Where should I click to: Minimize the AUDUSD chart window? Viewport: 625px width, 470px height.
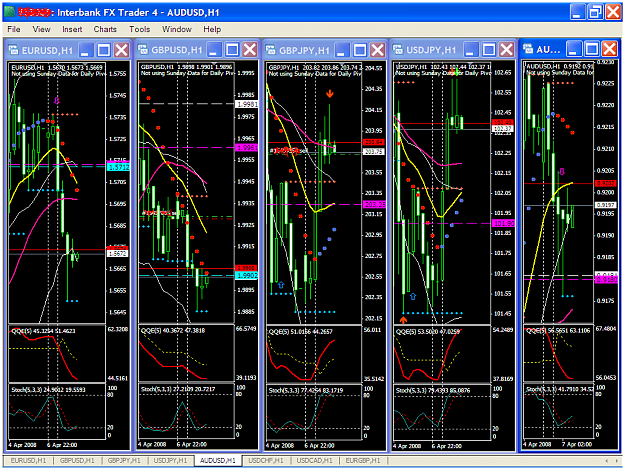[x=574, y=49]
